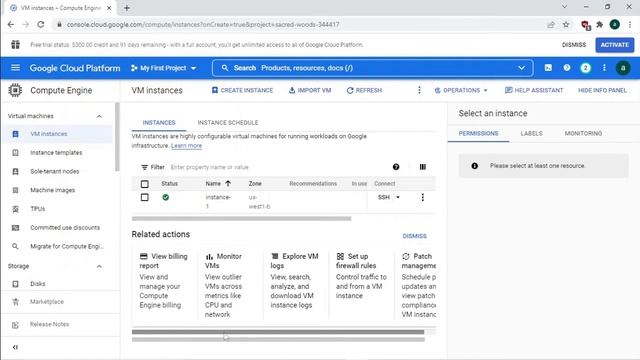Viewport: 640px width, 360px height.
Task: Open the View billing report card
Action: coord(164,280)
